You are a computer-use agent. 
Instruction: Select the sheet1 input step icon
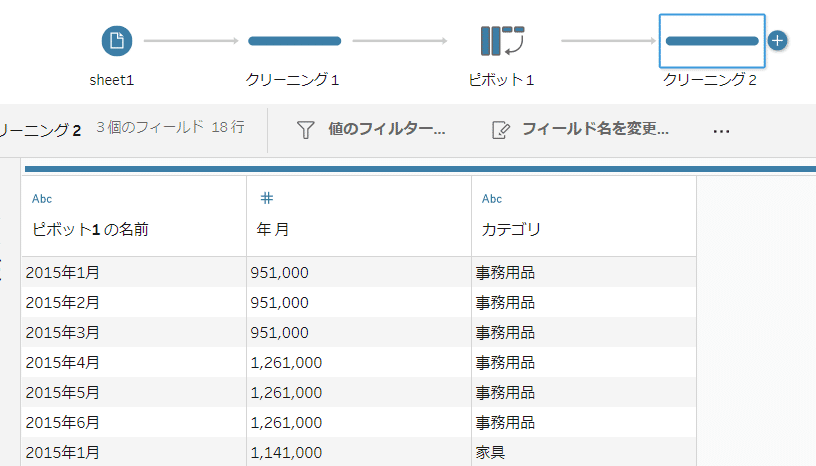117,41
